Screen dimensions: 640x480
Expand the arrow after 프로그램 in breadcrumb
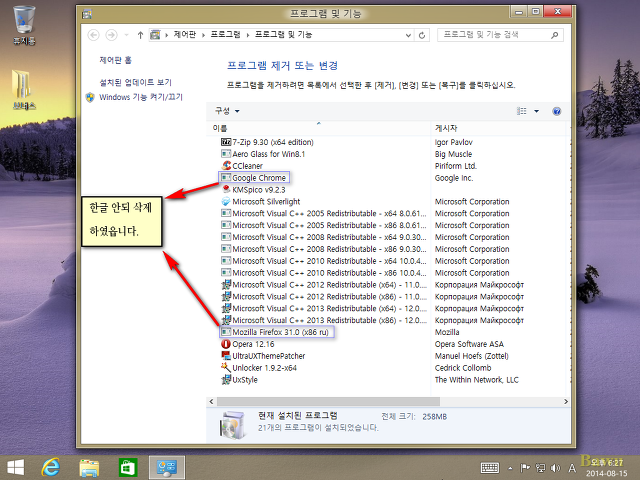pos(247,35)
